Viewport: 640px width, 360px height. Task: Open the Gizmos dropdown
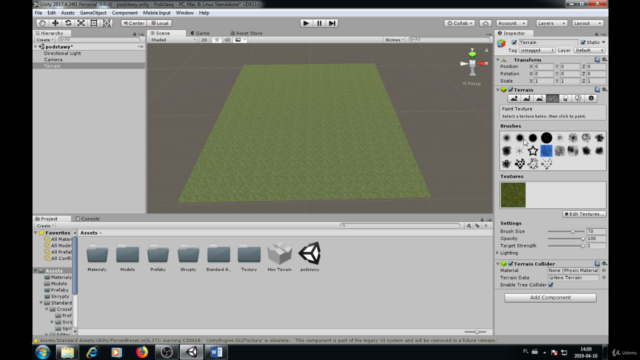(394, 40)
